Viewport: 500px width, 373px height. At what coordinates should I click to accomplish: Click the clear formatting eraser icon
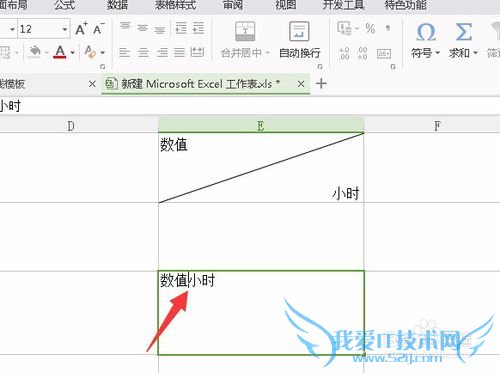point(90,52)
